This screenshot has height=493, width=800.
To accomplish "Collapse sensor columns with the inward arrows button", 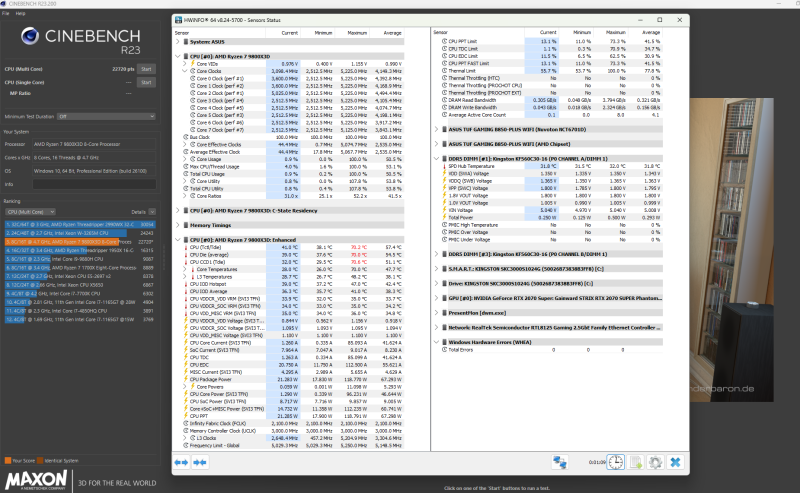I will (200, 462).
